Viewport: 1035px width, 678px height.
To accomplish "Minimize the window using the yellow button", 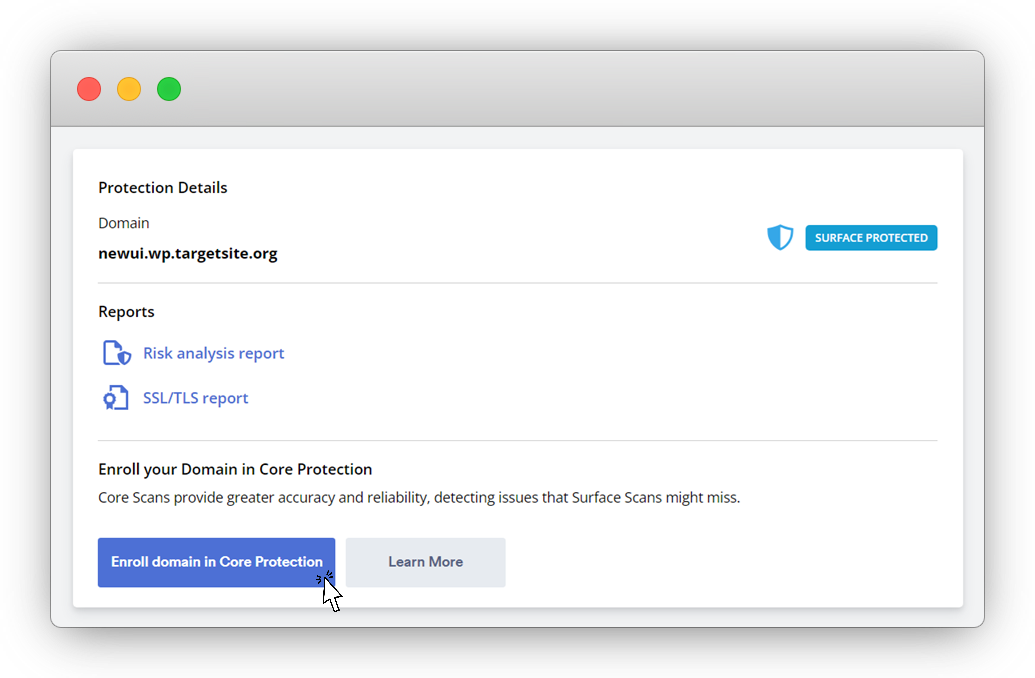I will pos(129,89).
